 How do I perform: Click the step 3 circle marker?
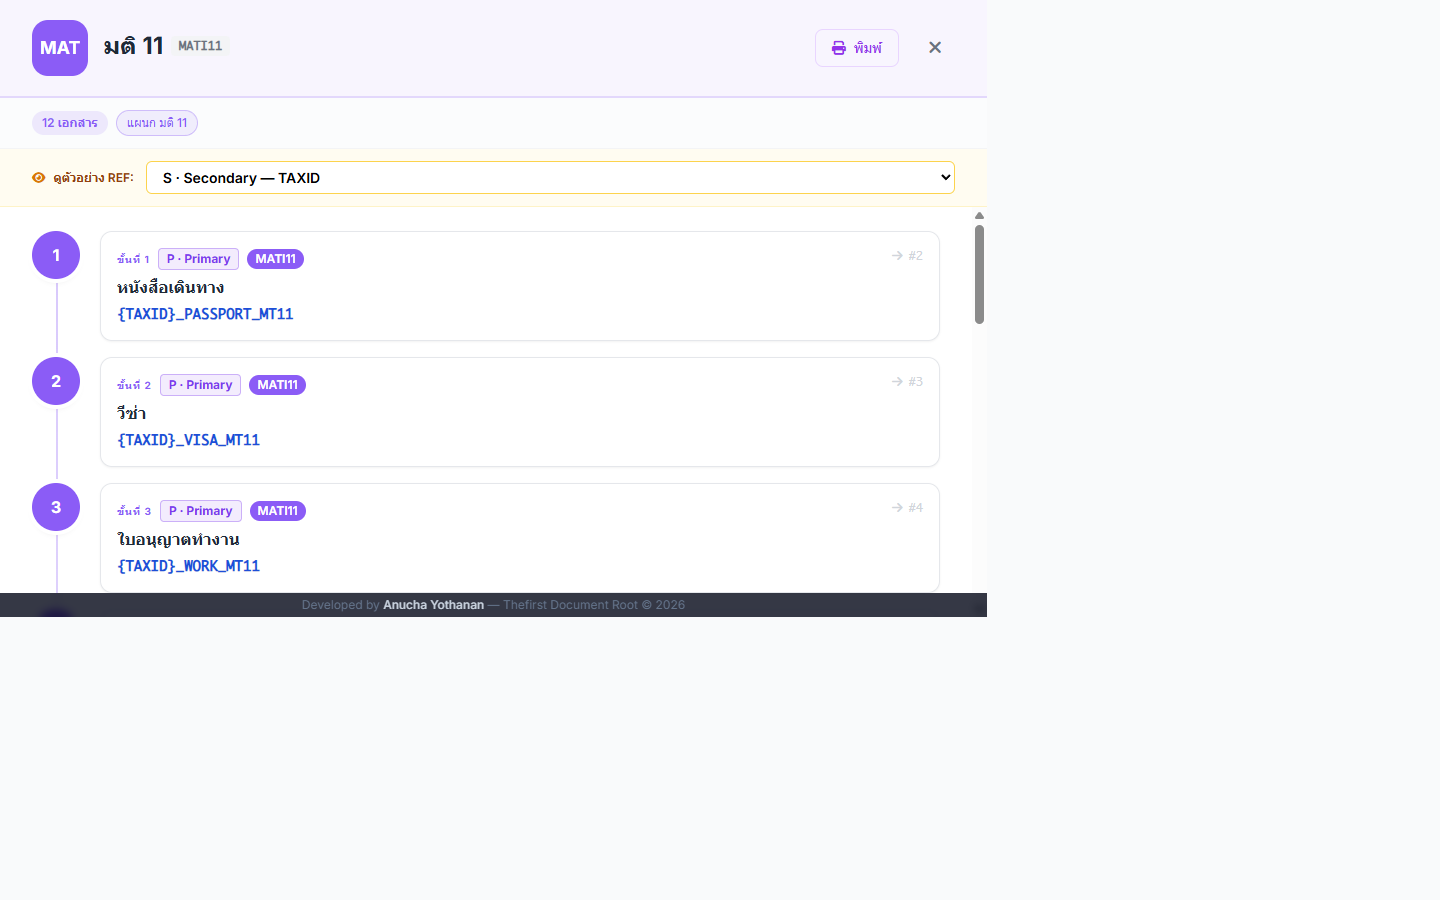tap(56, 507)
